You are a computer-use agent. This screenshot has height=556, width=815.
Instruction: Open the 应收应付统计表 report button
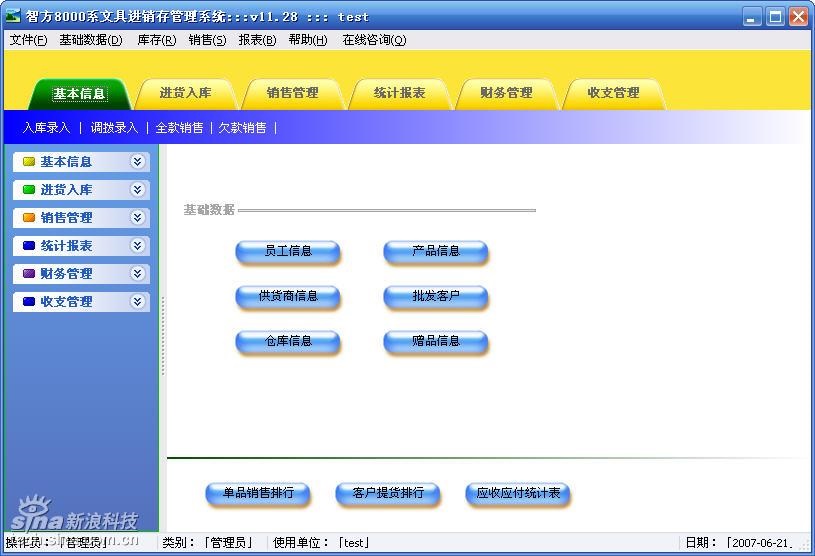(x=518, y=494)
